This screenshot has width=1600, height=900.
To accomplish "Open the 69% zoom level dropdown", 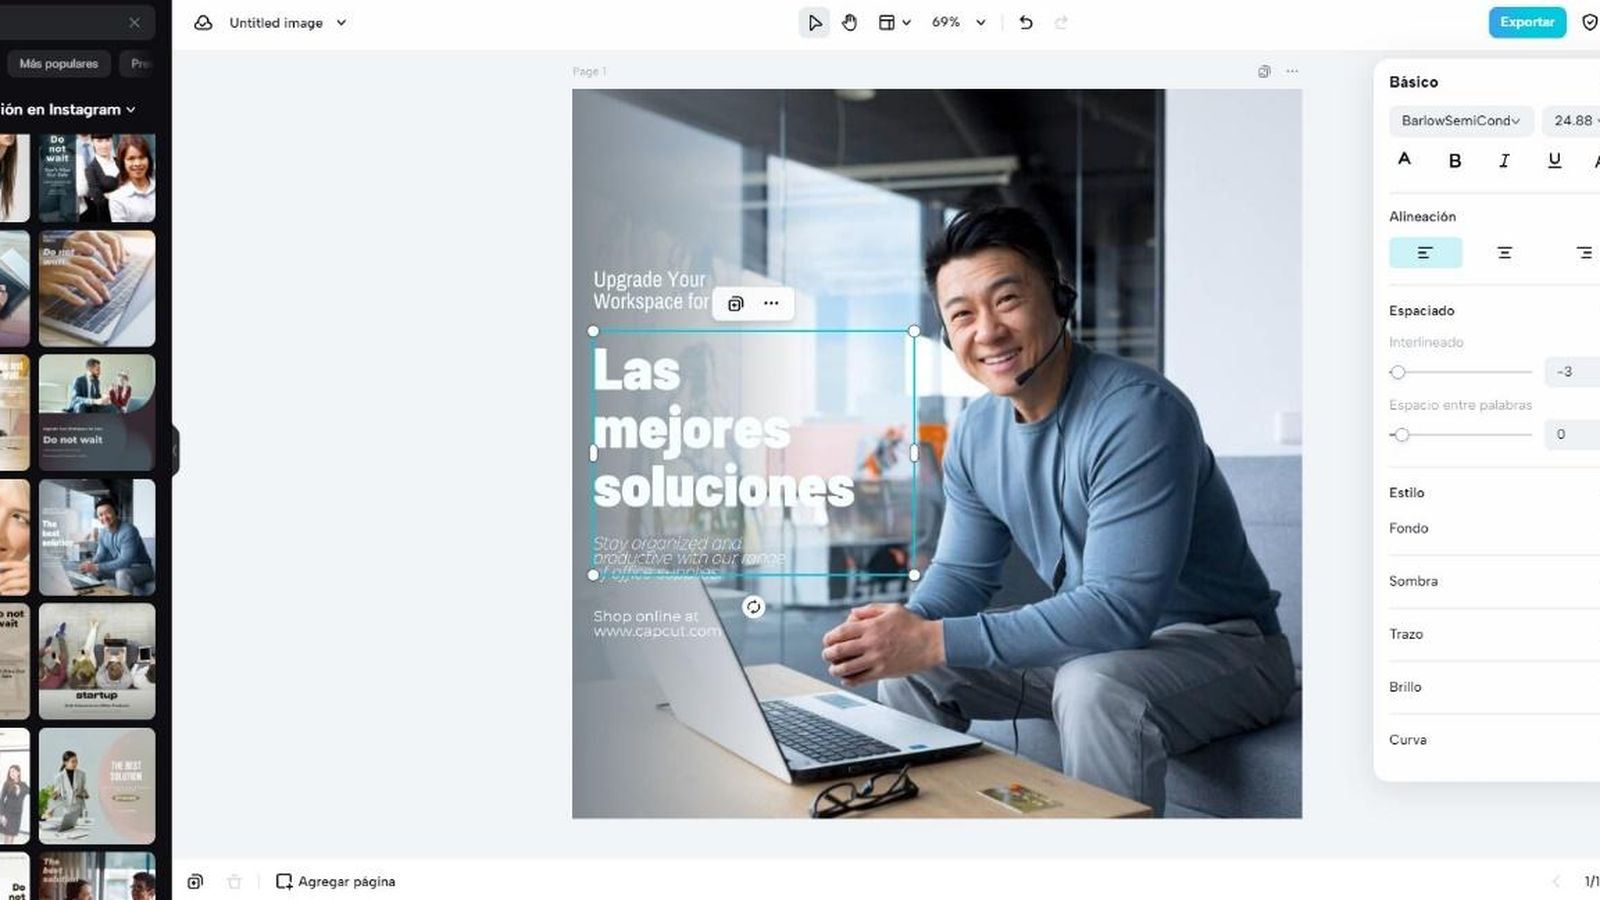I will click(958, 22).
